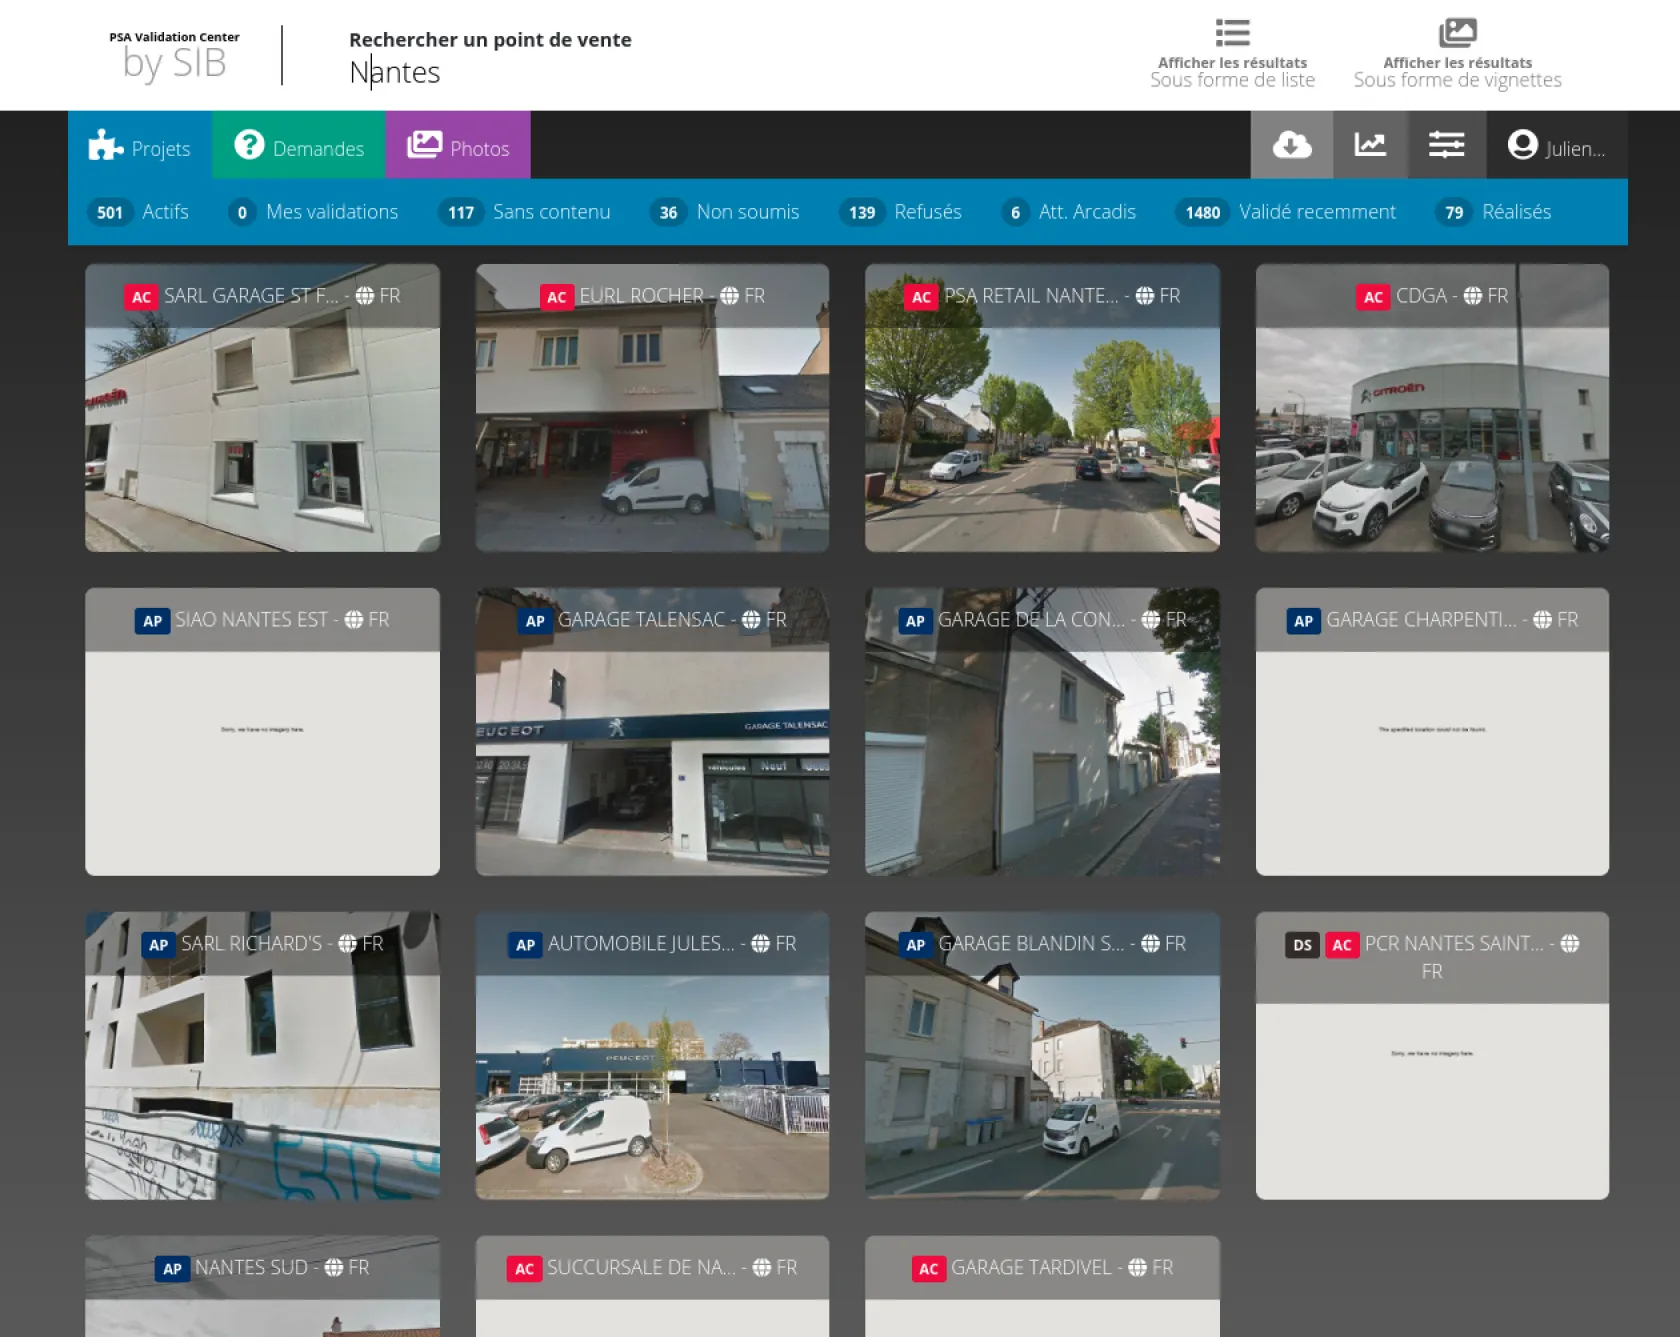Click the cloud download icon
The height and width of the screenshot is (1337, 1680).
(1291, 145)
